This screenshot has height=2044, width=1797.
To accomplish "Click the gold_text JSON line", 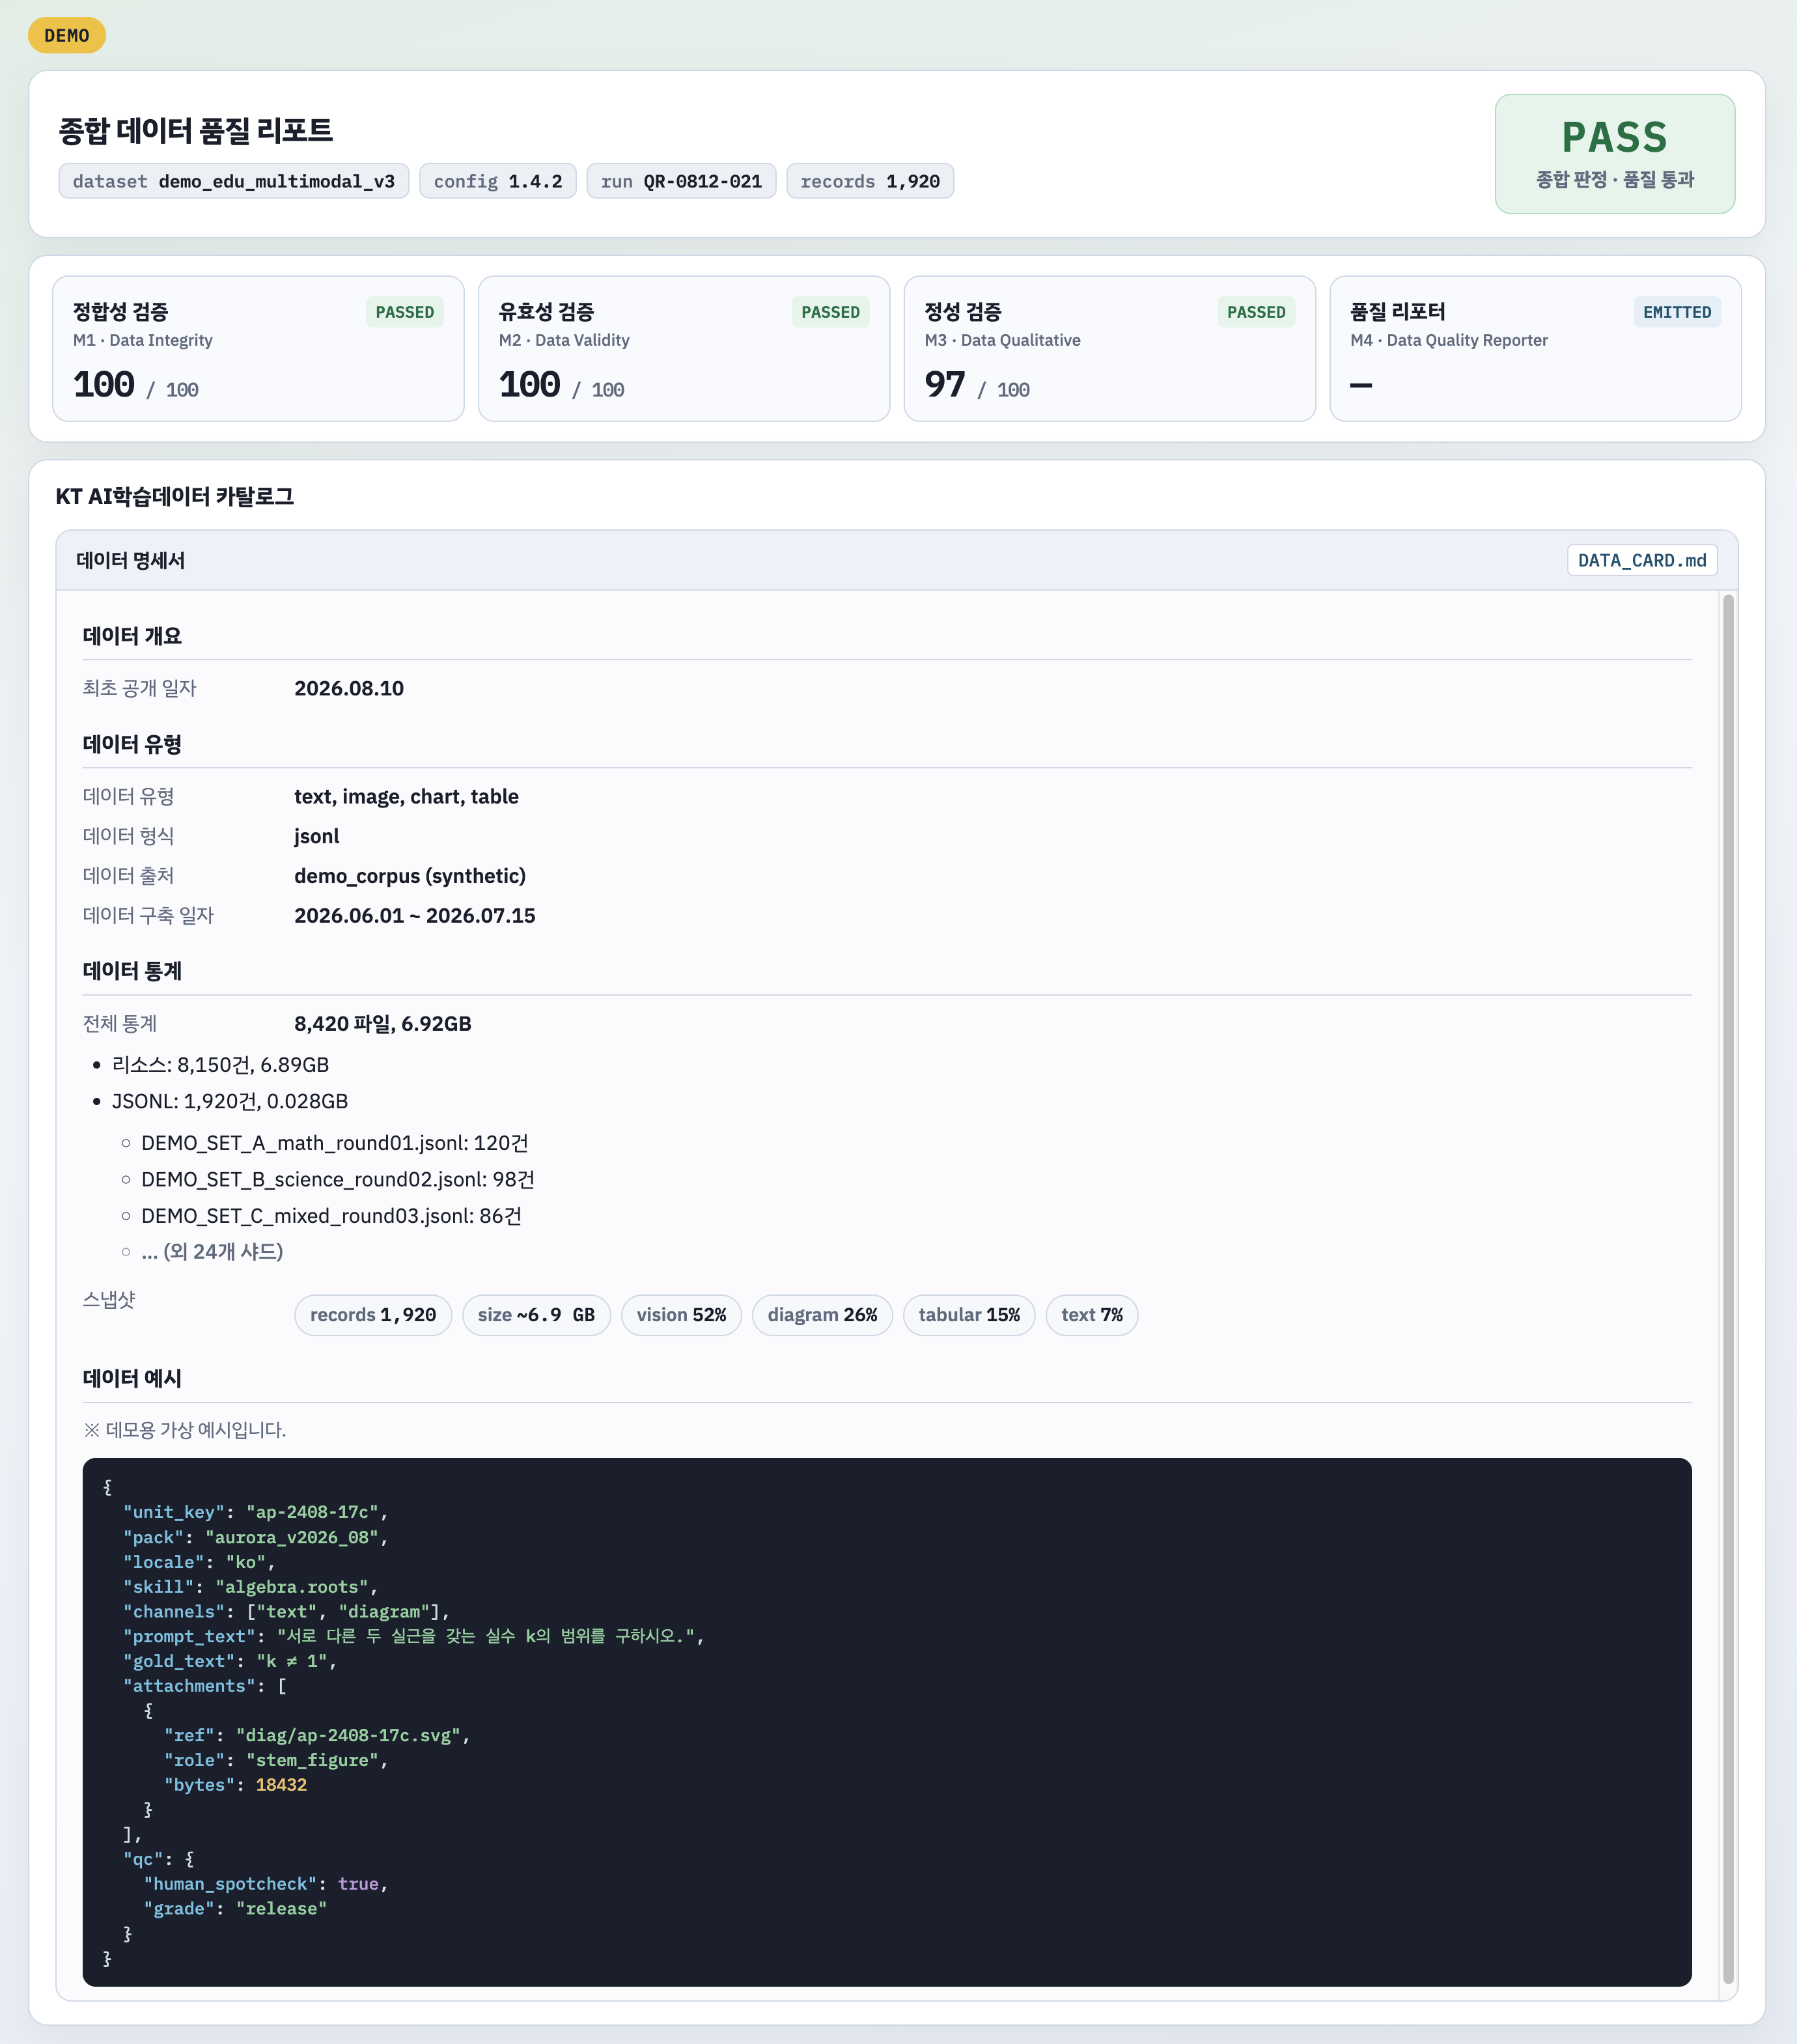I will [230, 1661].
